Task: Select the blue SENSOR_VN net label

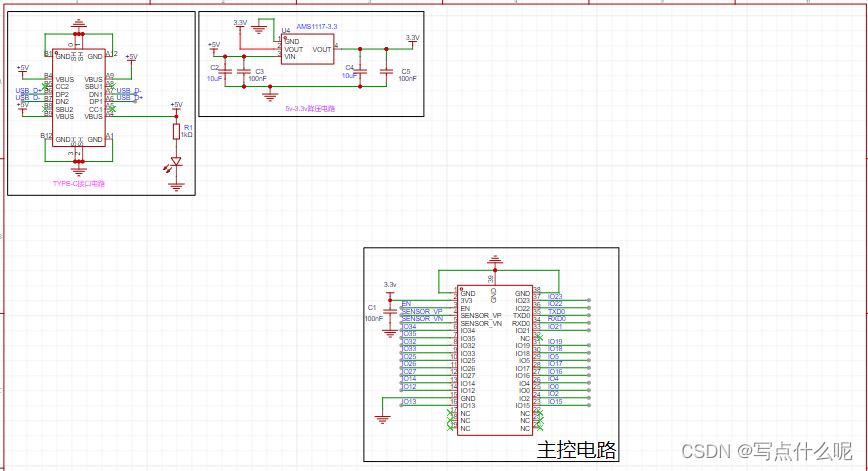Action: tap(422, 319)
